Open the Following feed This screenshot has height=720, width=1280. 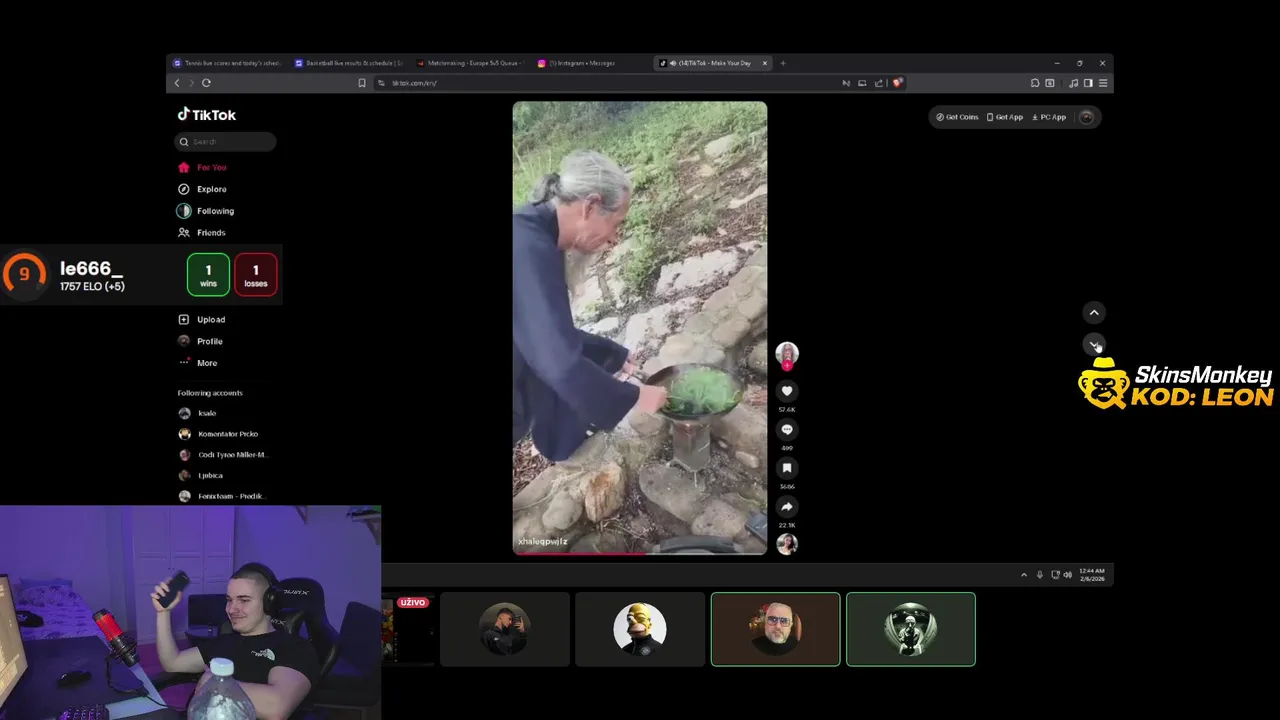(206, 211)
